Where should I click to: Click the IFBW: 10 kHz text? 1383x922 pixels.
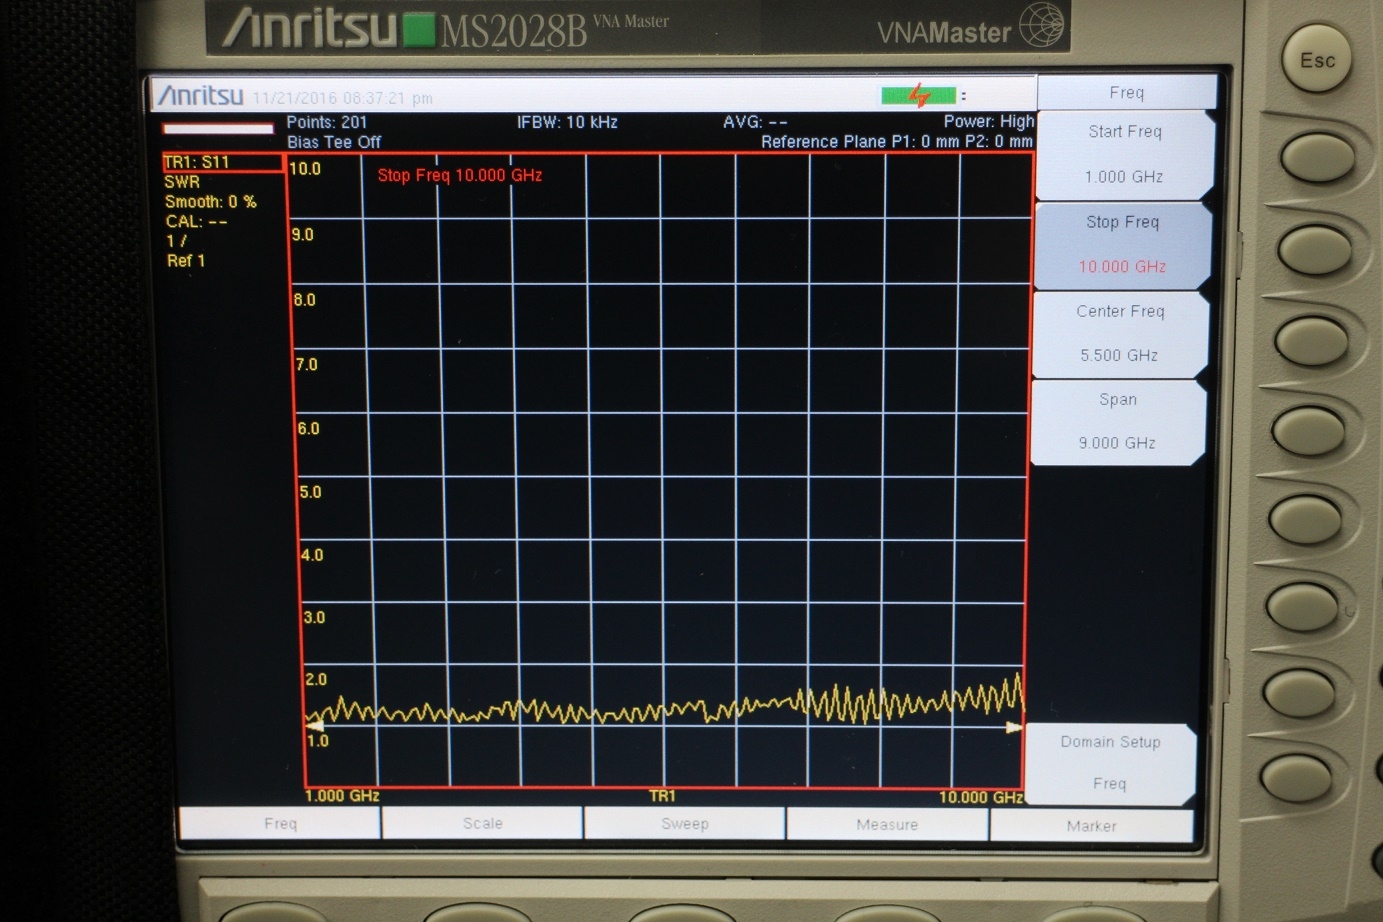click(567, 122)
